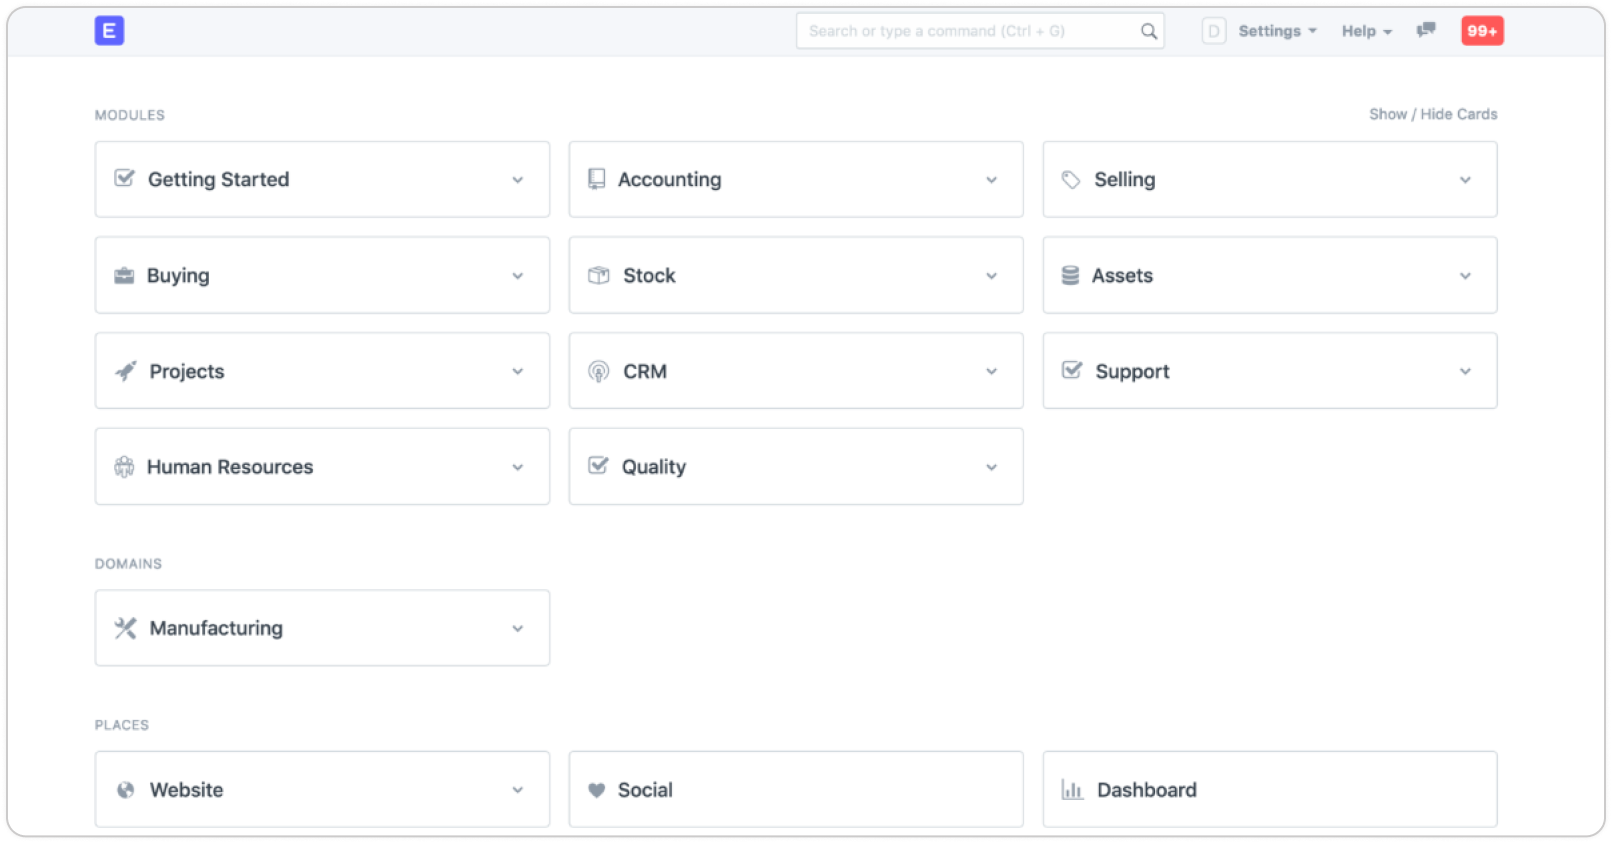Click the Buying briefcase icon
Viewport: 1612px width, 844px height.
pos(124,276)
